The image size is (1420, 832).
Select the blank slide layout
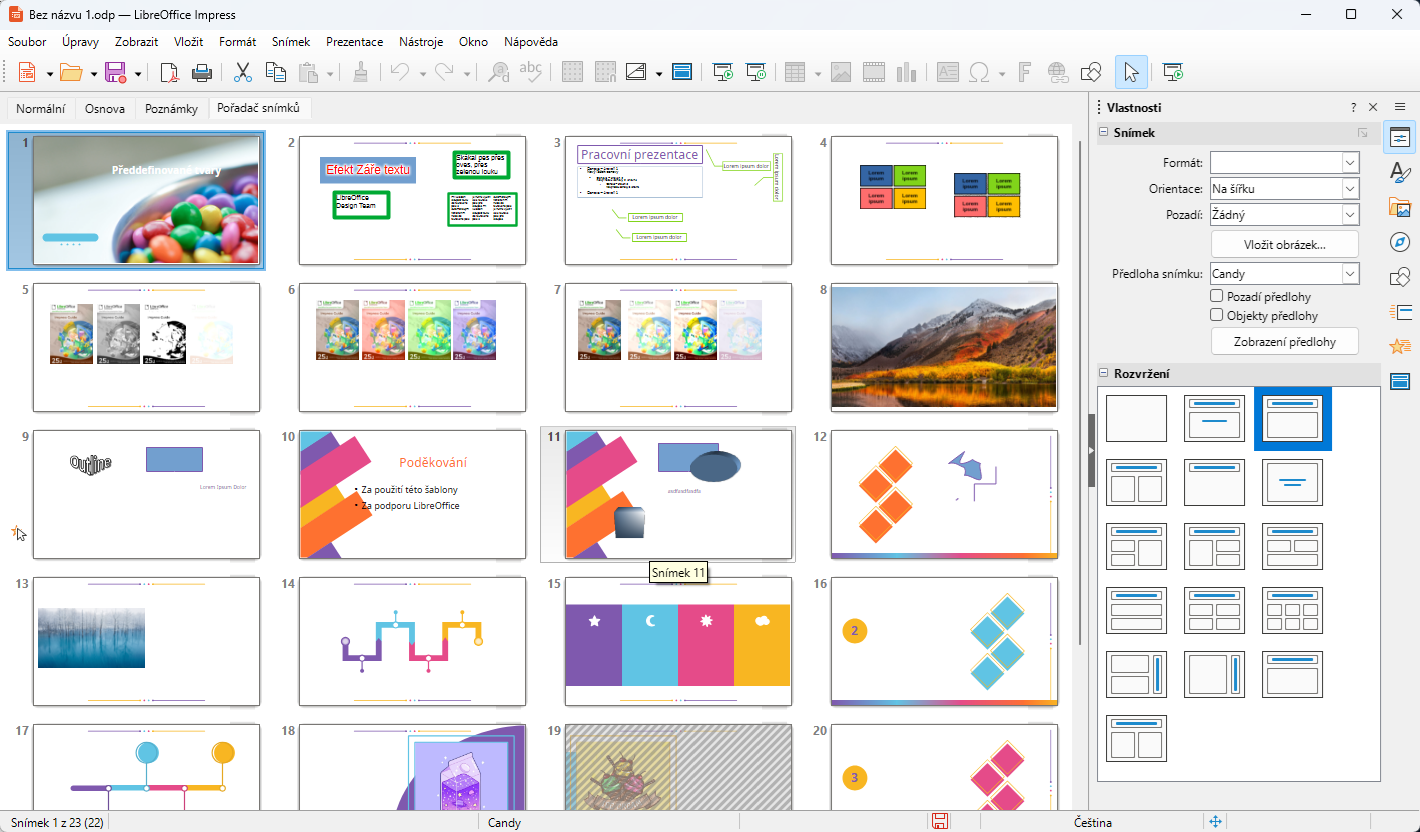coord(1136,418)
